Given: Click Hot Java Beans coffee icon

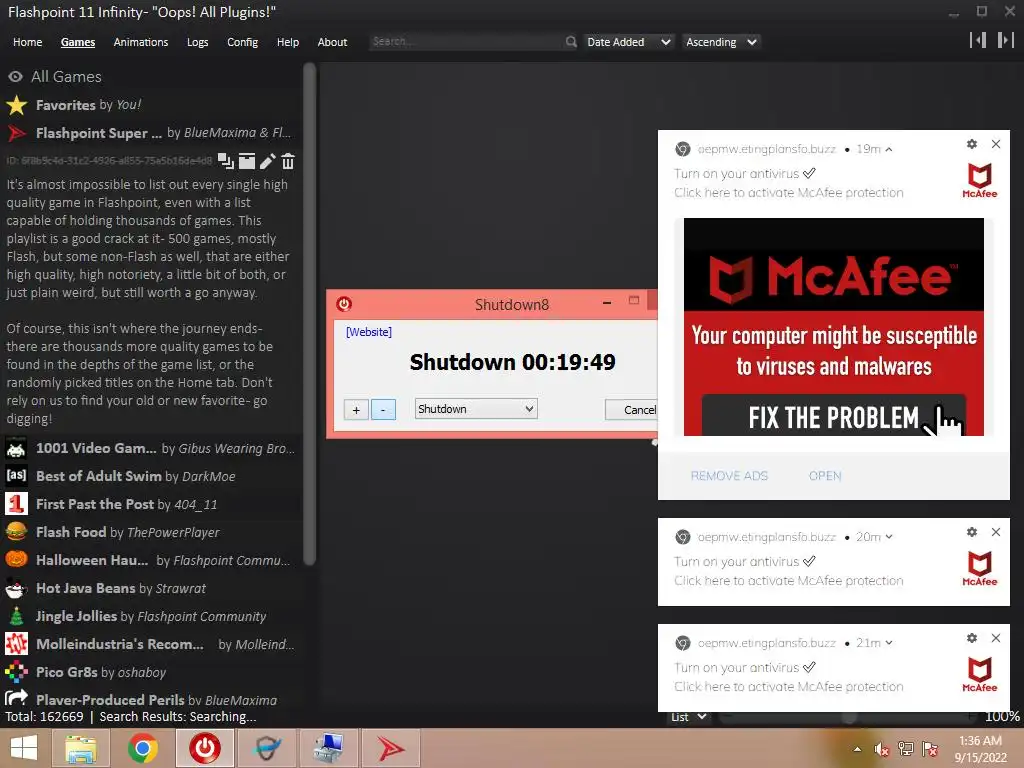Looking at the screenshot, I should (16, 588).
